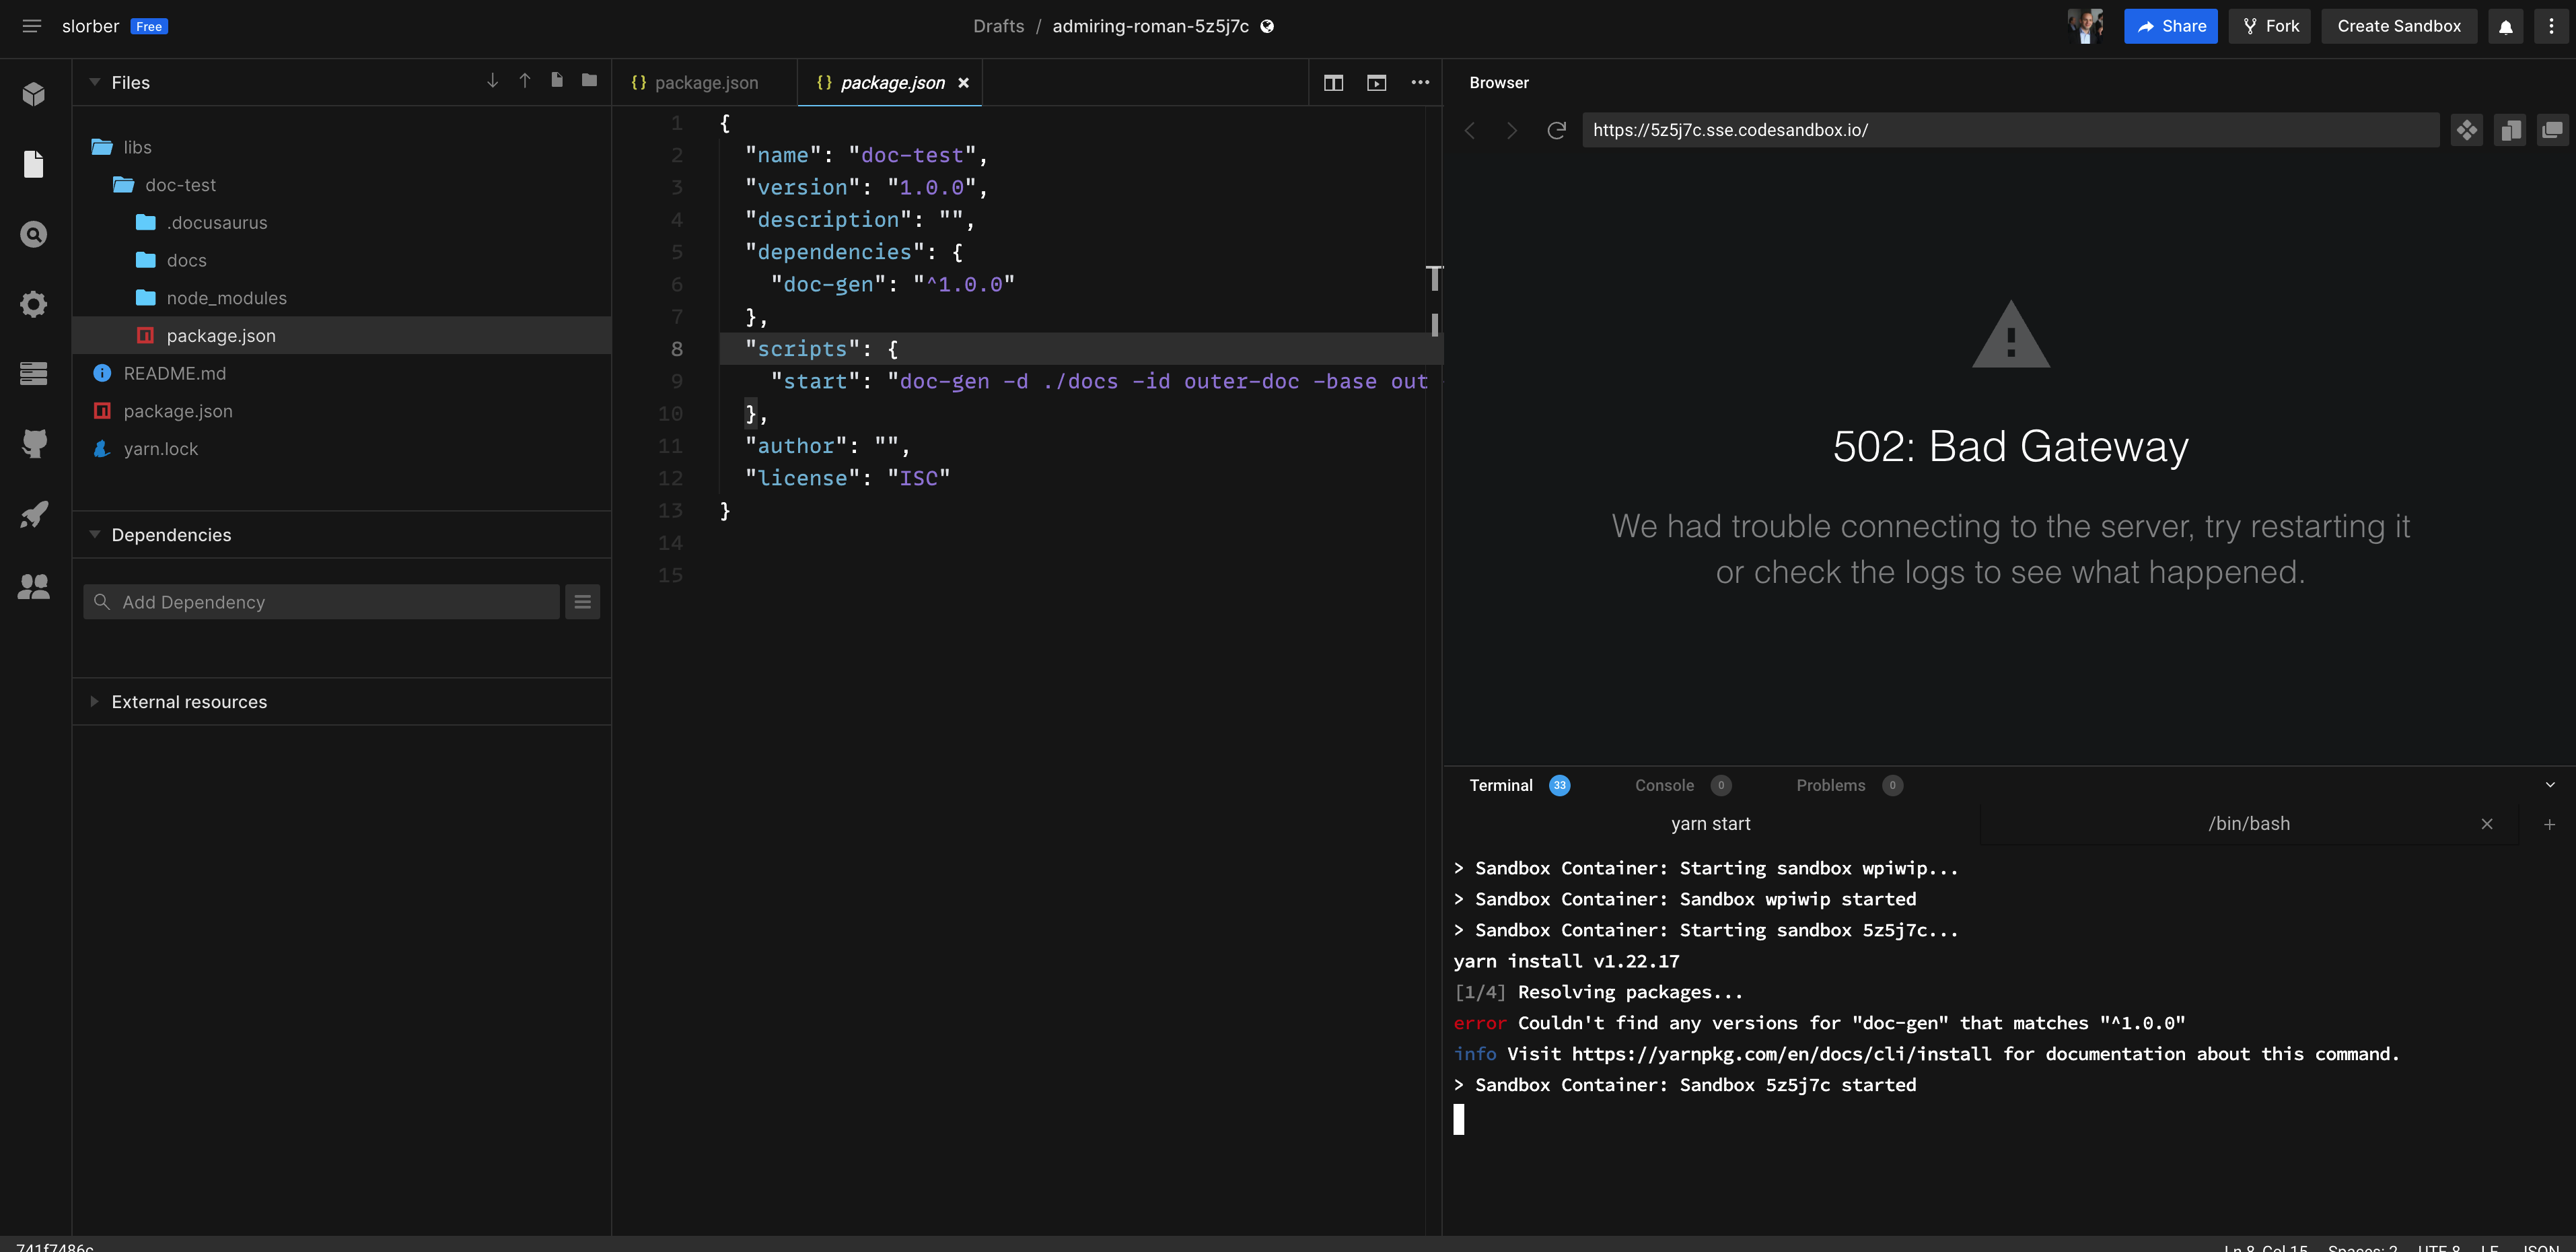Split the editor with the split-view icon
Viewport: 2576px width, 1252px height.
1333,82
